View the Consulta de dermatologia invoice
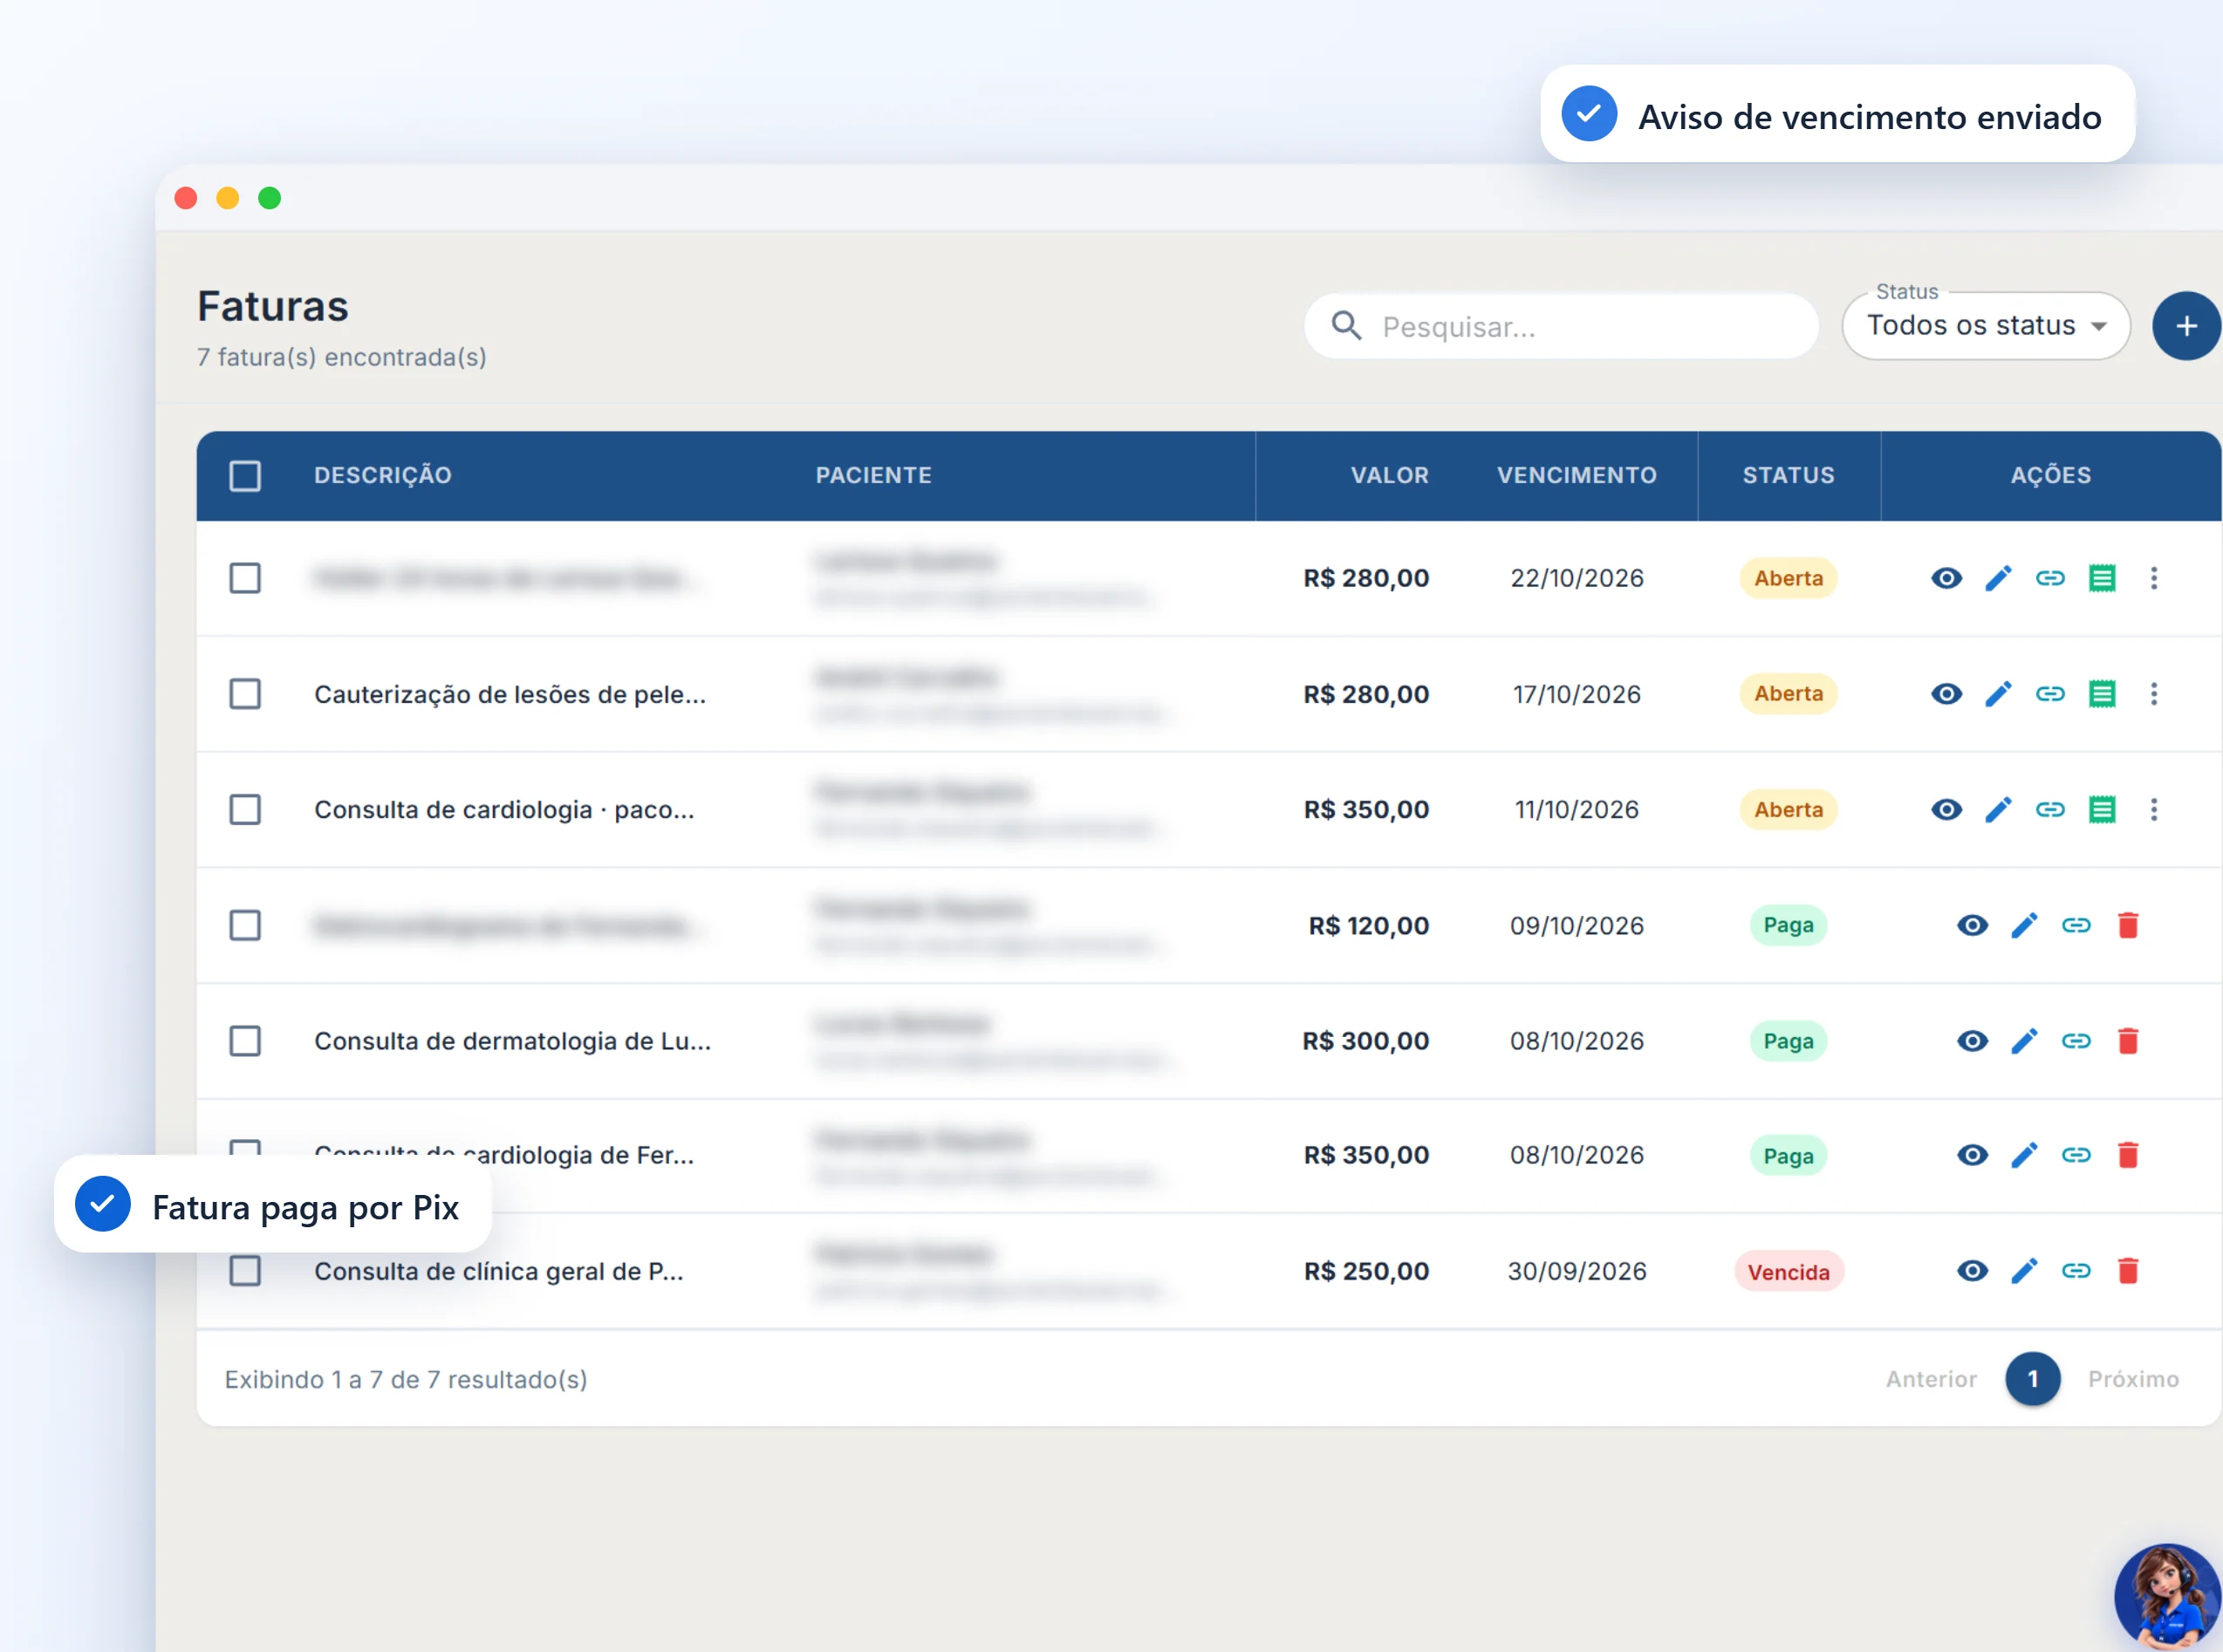This screenshot has height=1652, width=2223. [x=1972, y=1041]
